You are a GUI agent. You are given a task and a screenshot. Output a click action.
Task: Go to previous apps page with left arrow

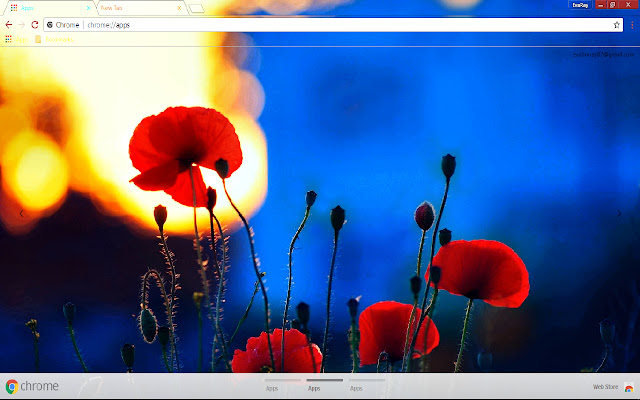22,213
